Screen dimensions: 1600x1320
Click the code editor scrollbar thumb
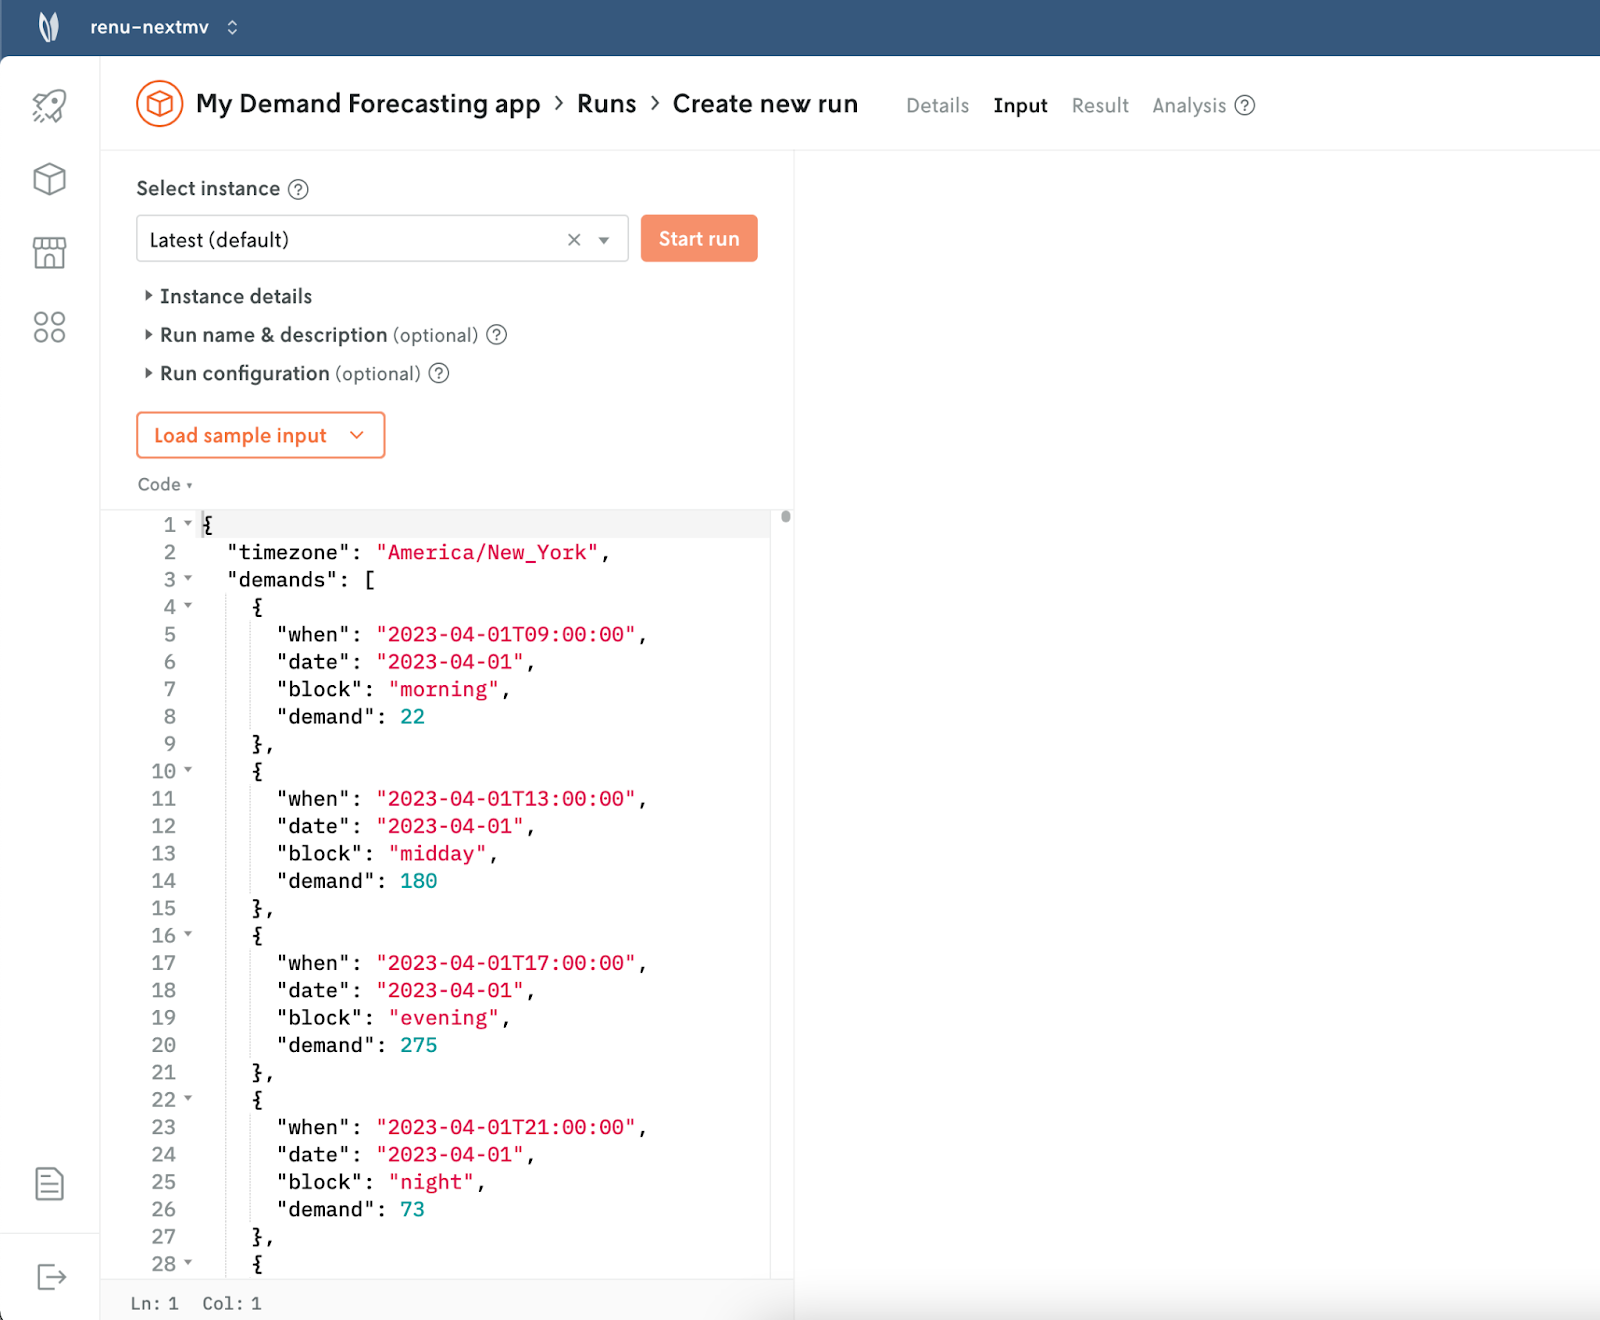click(x=786, y=517)
